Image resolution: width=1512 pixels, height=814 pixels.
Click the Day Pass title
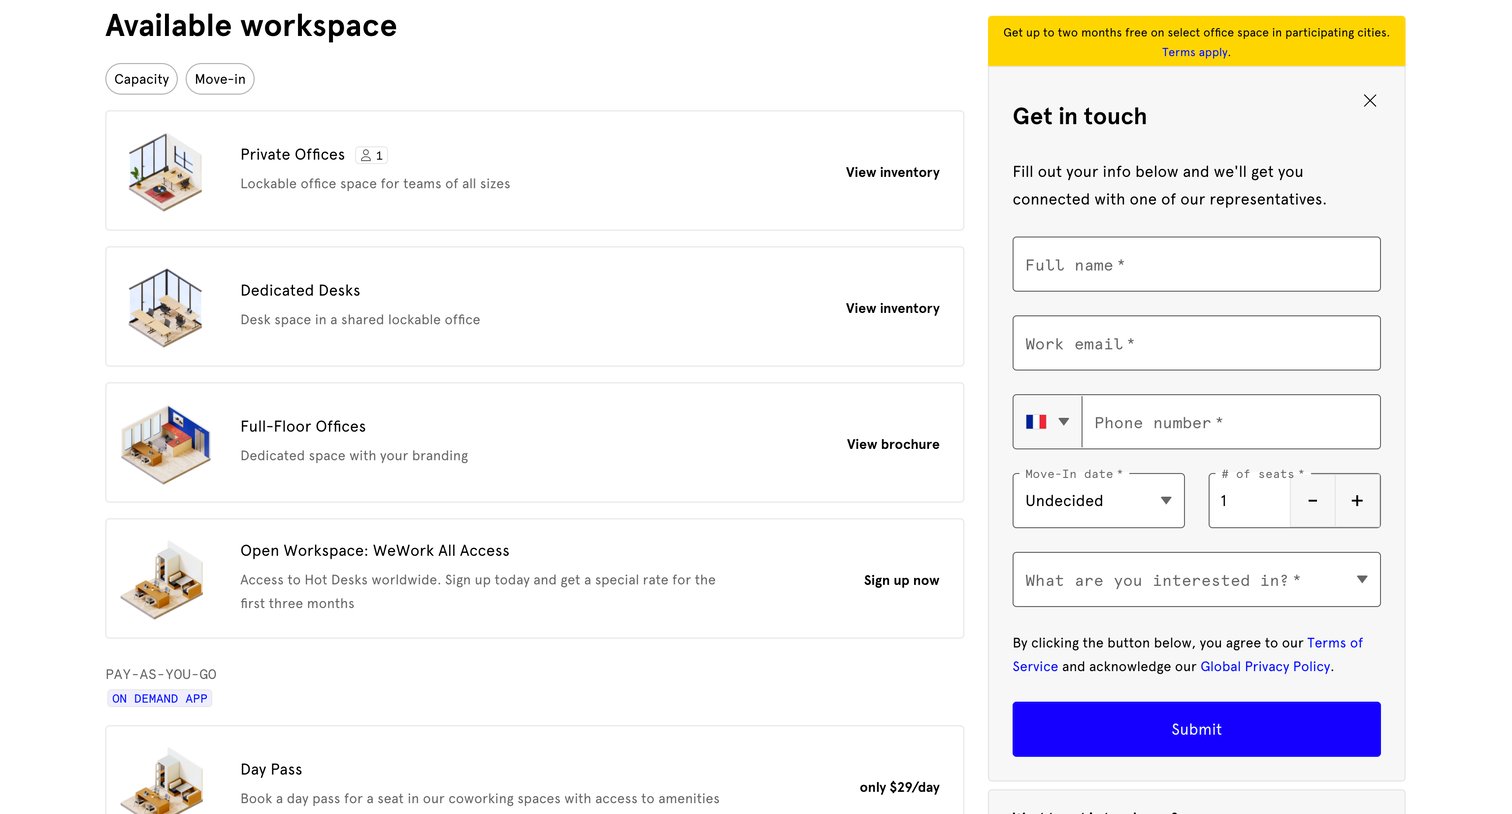(271, 769)
